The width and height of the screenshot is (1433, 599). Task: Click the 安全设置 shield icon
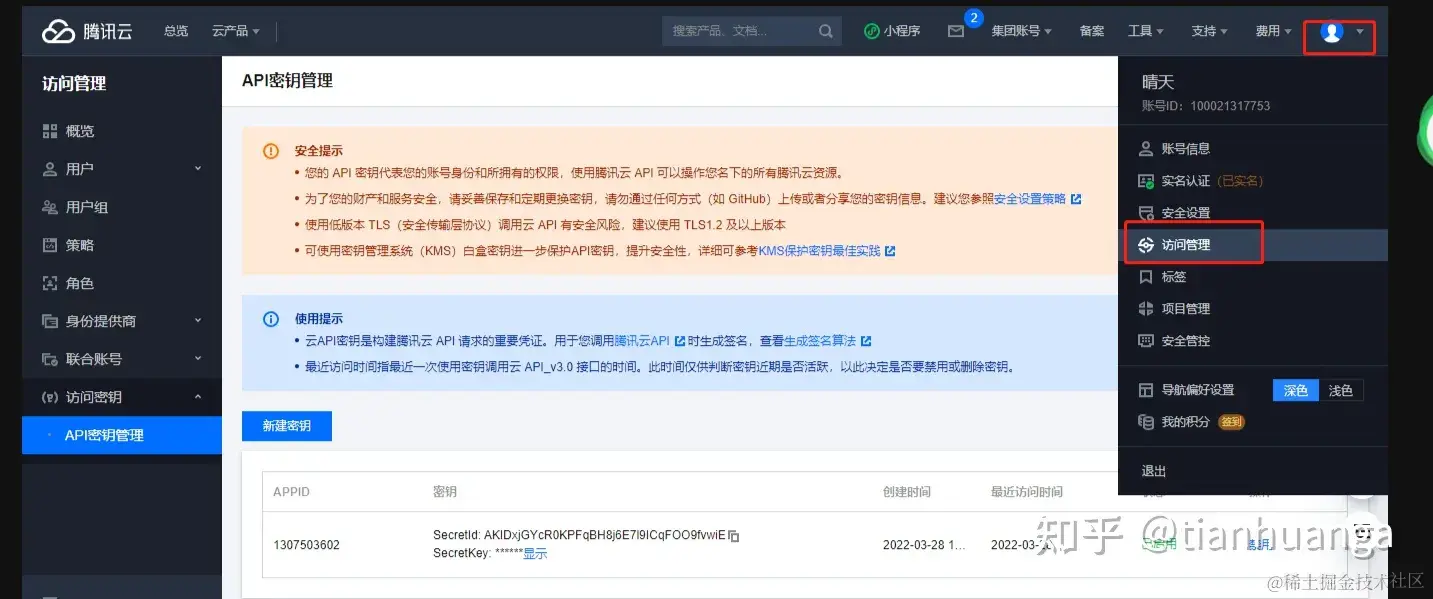point(1146,213)
